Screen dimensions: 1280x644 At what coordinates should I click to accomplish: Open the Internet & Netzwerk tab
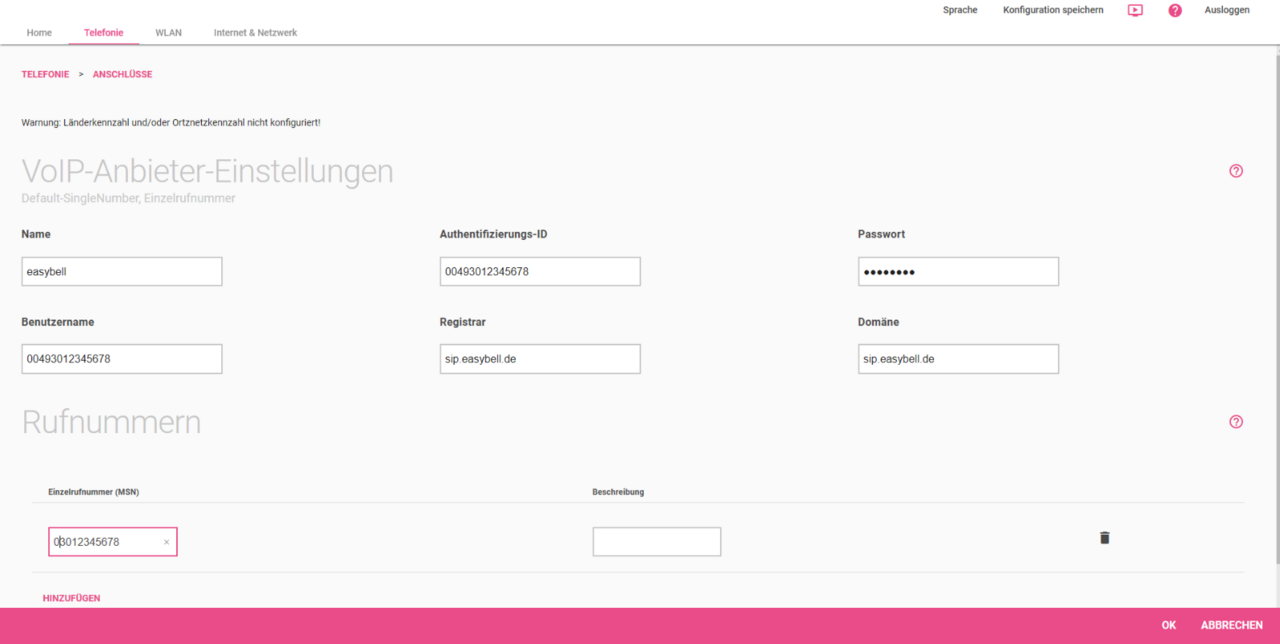pos(254,32)
